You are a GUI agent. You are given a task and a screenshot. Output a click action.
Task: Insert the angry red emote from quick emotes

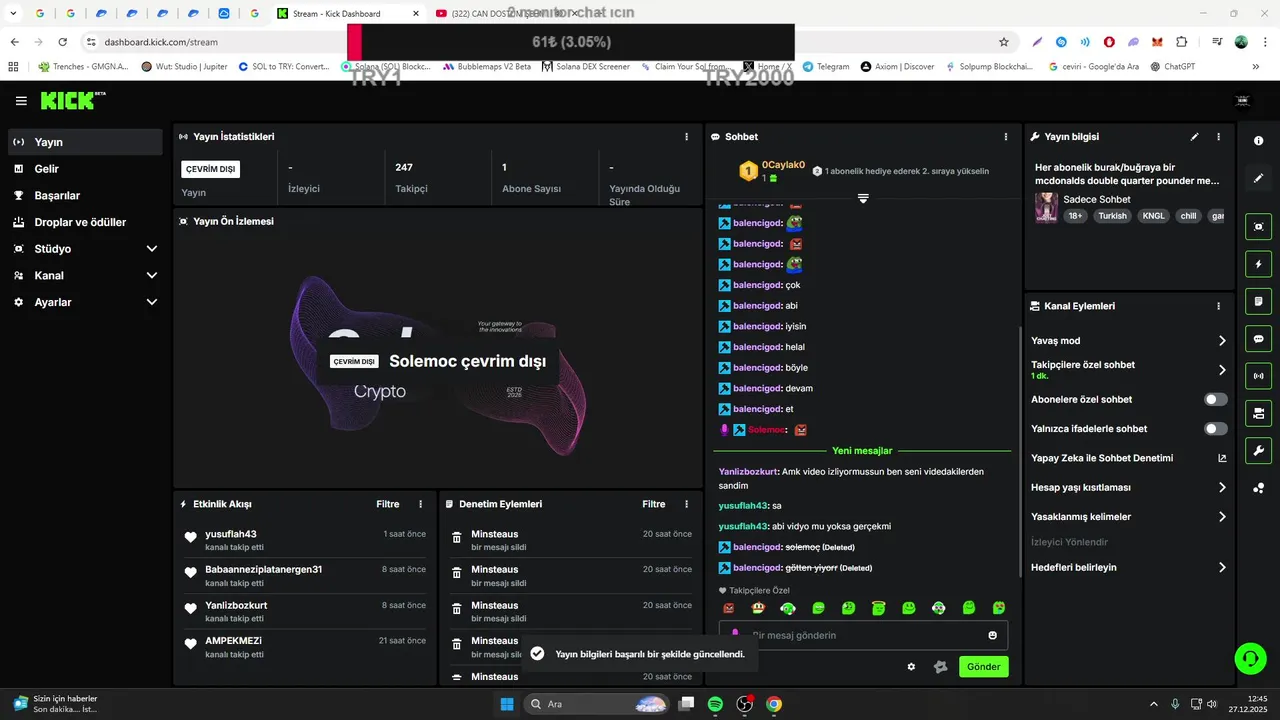(728, 608)
